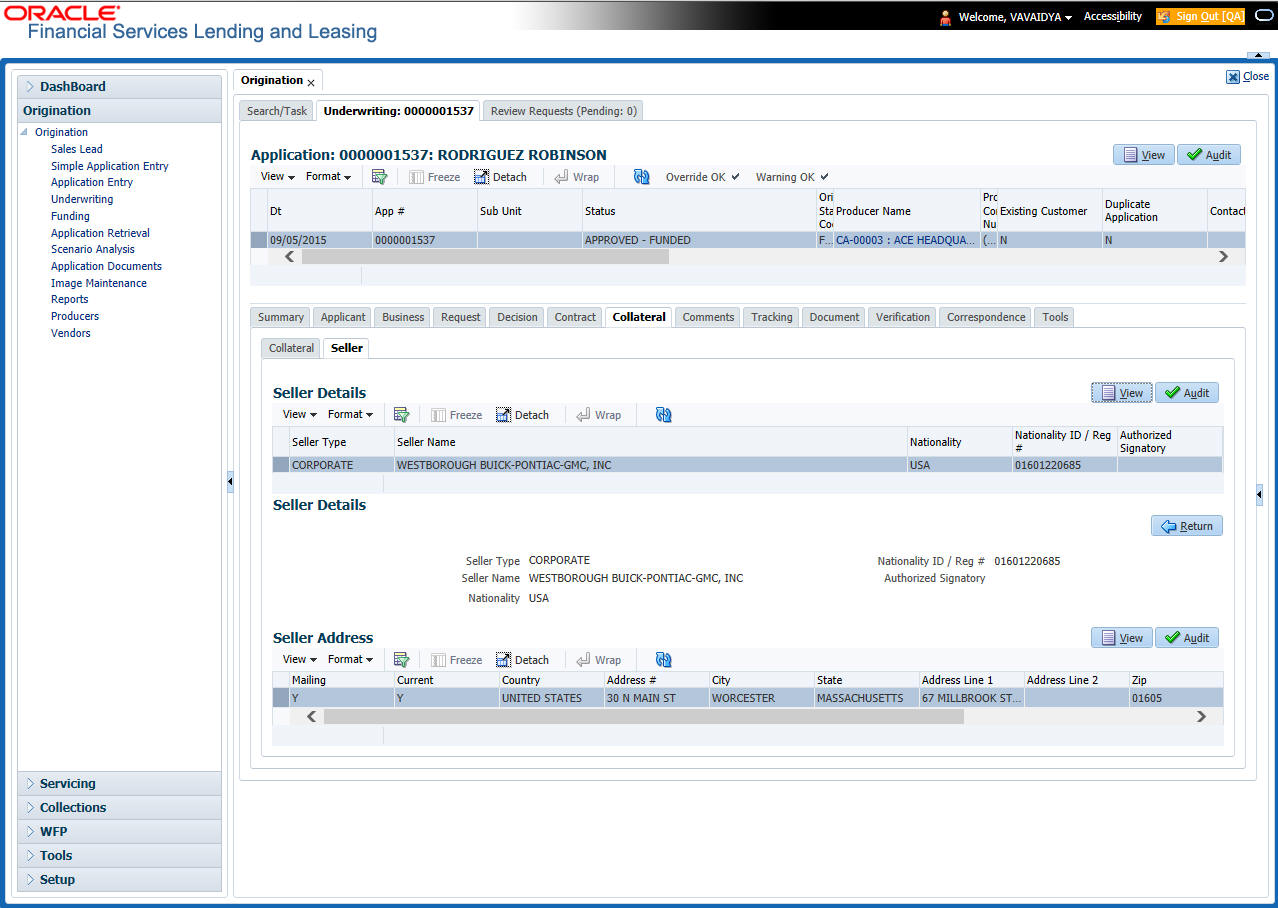Click the Return button
Viewport: 1278px width, 908px height.
1187,526
